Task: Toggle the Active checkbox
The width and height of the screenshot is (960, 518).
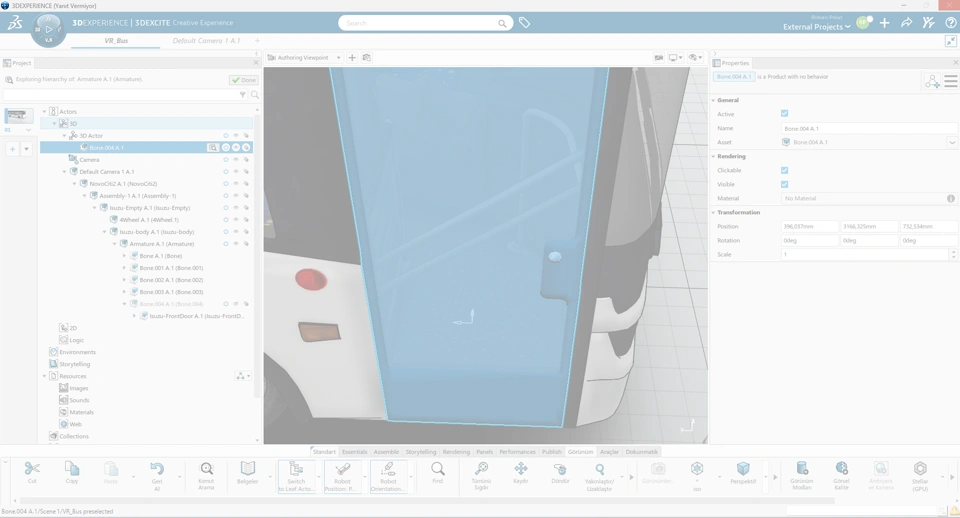Action: [x=784, y=113]
